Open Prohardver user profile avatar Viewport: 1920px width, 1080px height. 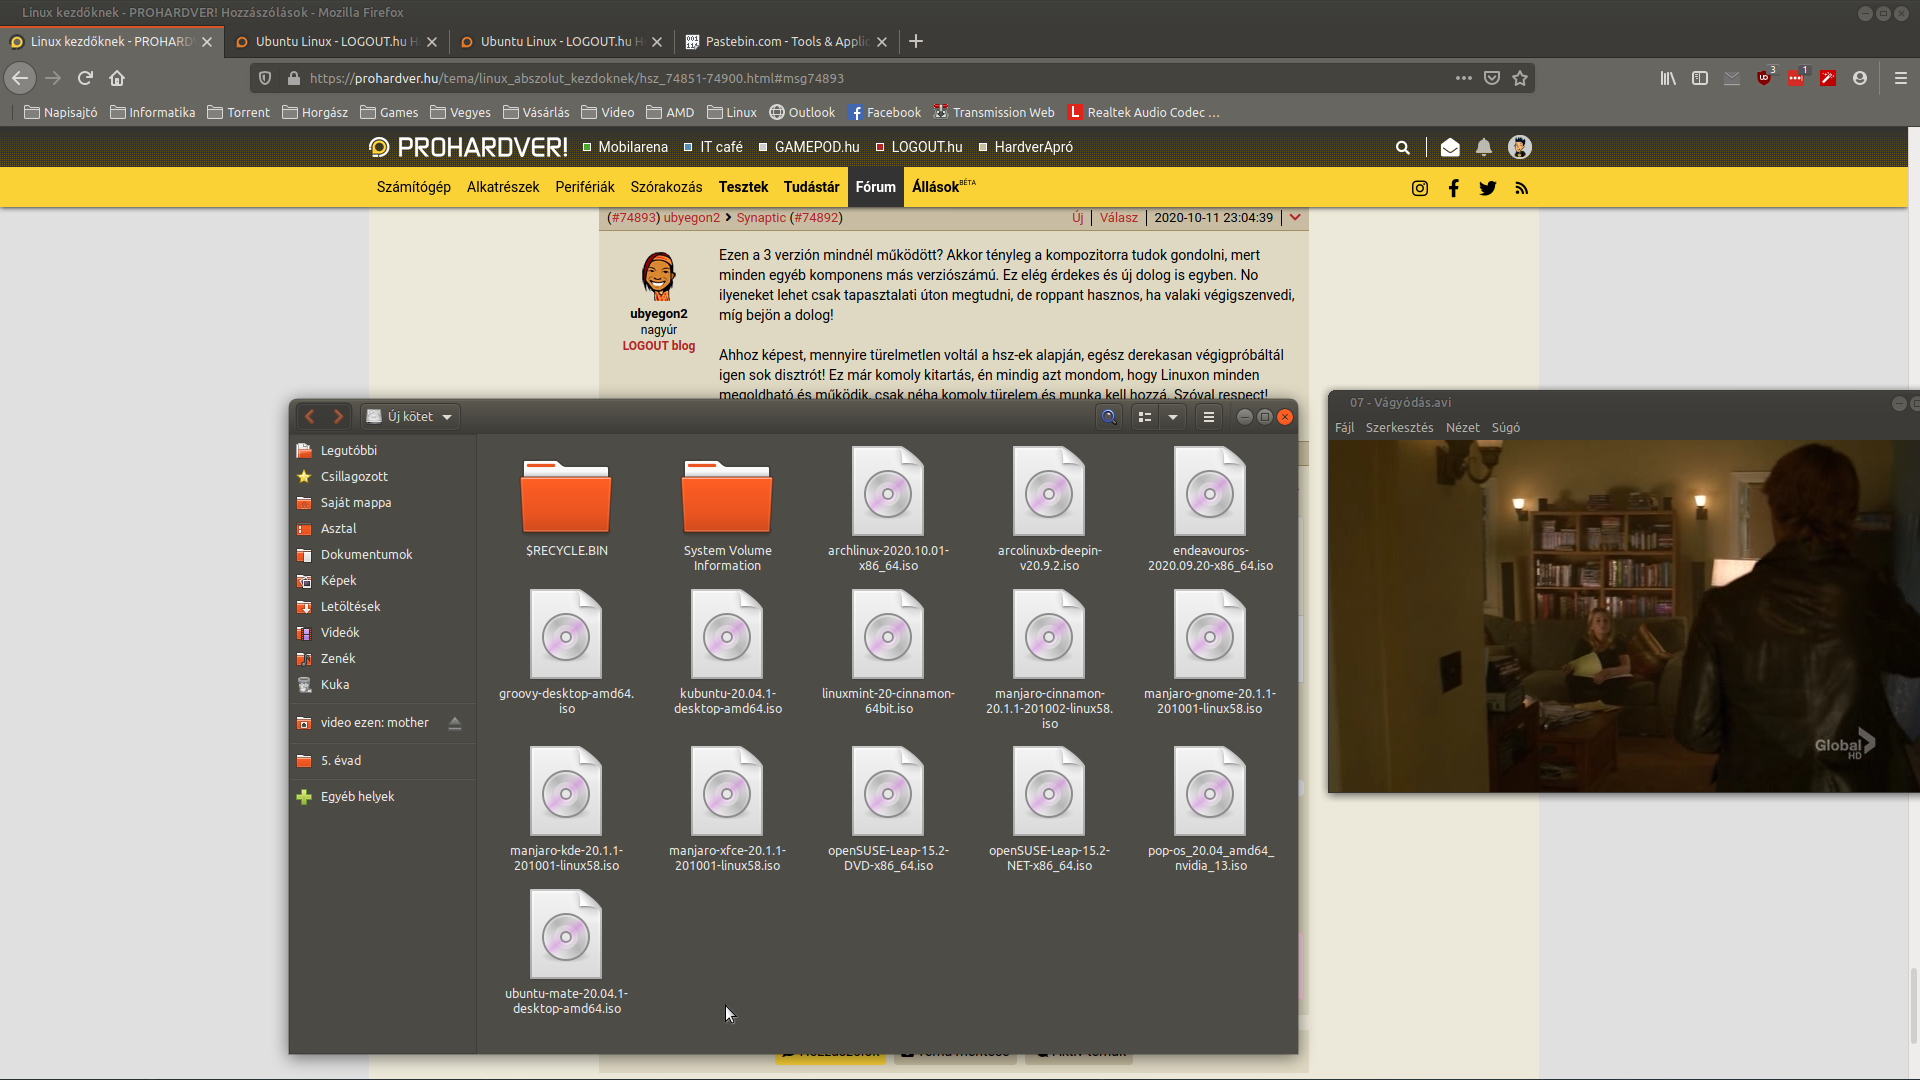[1520, 147]
